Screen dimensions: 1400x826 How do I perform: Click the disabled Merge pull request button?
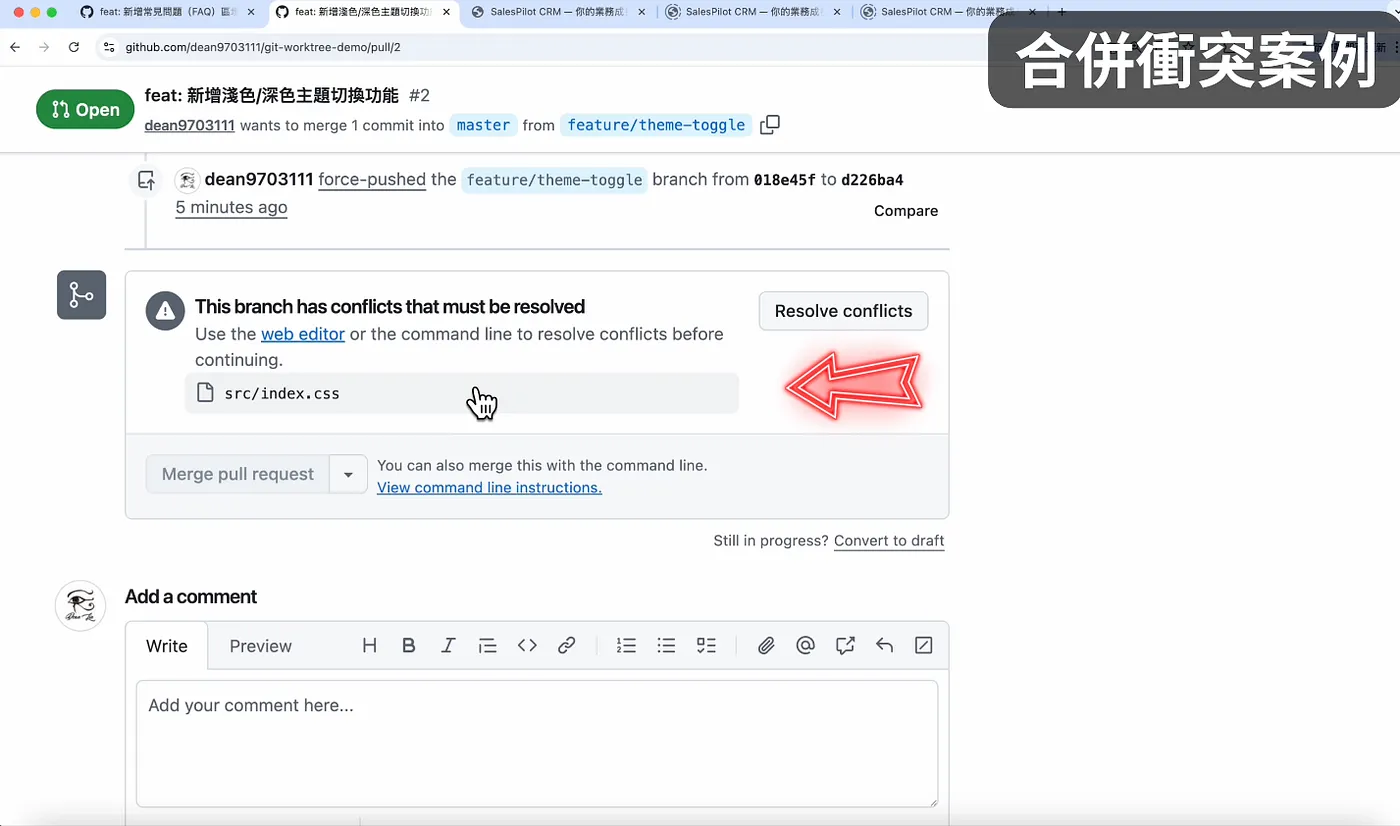[x=238, y=474]
